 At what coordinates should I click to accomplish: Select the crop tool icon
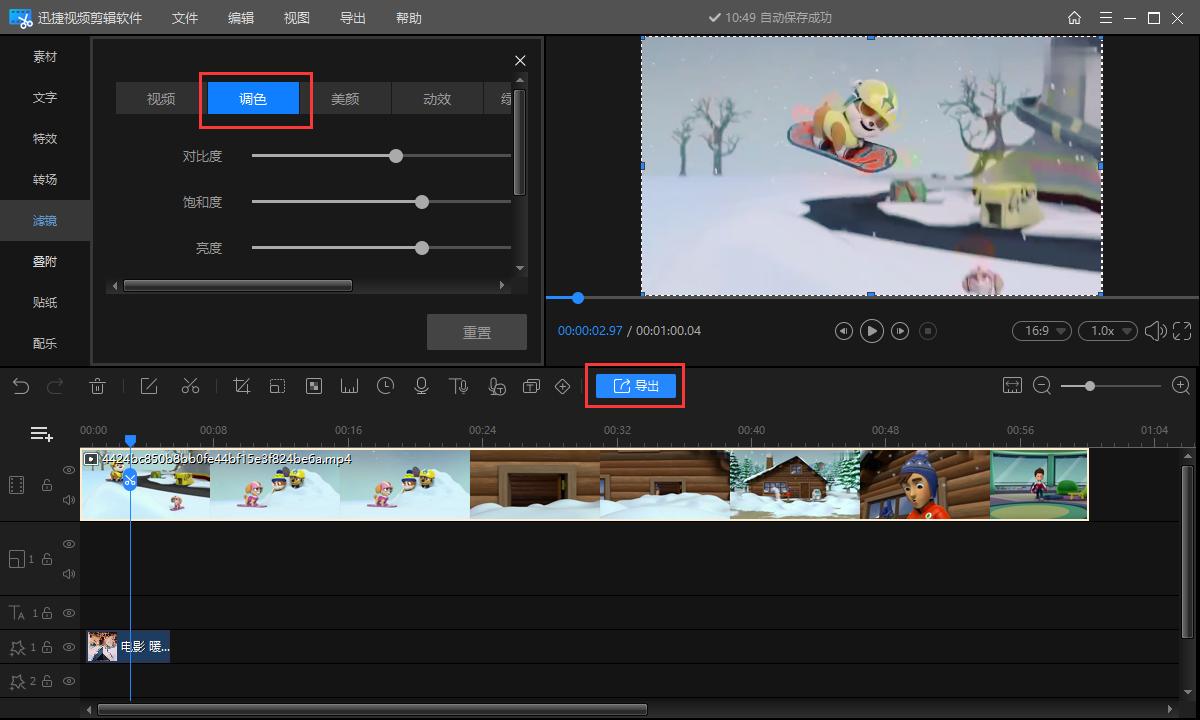pos(241,386)
